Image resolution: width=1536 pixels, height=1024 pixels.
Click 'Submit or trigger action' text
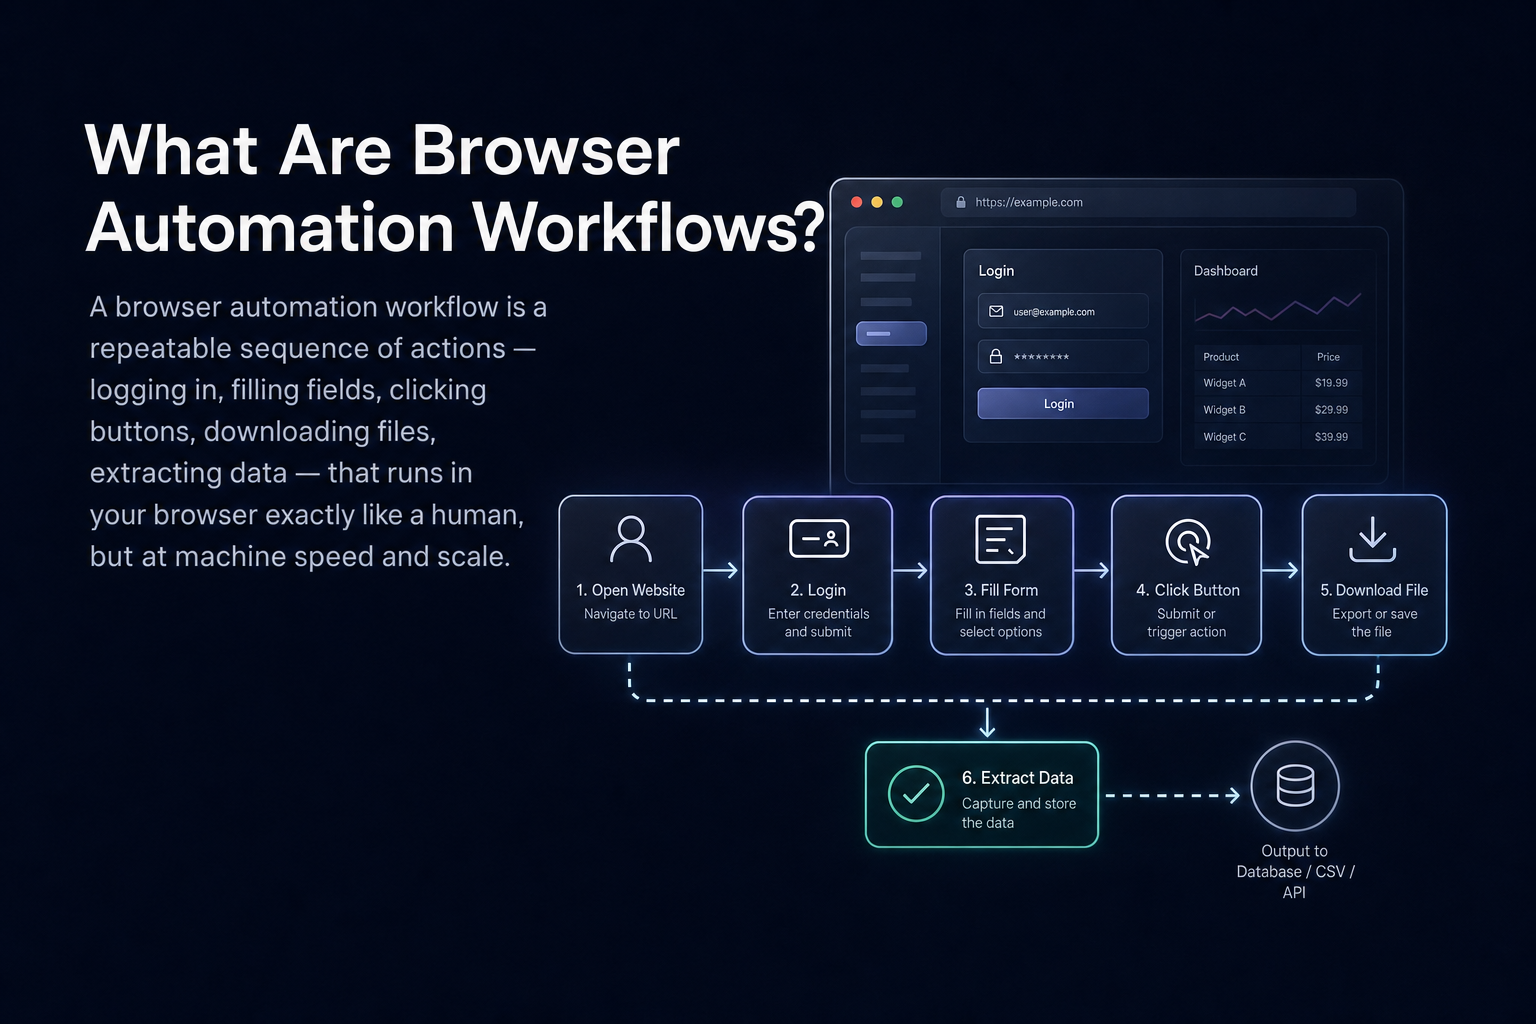(x=1187, y=623)
